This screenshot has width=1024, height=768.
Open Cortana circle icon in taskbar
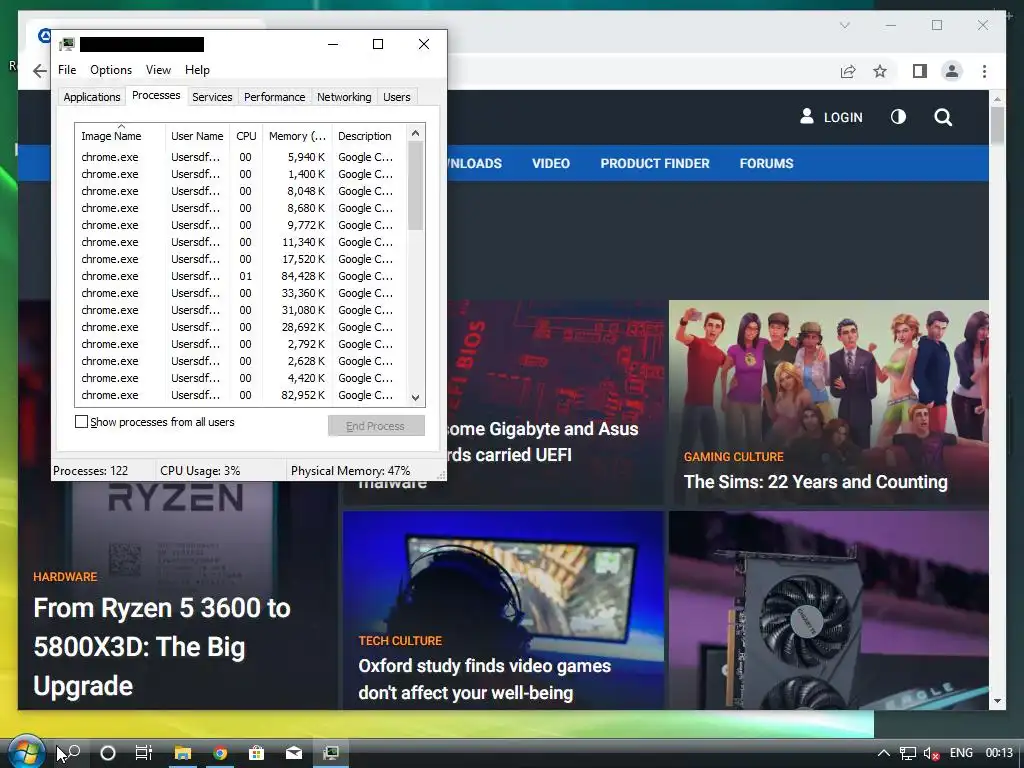108,753
